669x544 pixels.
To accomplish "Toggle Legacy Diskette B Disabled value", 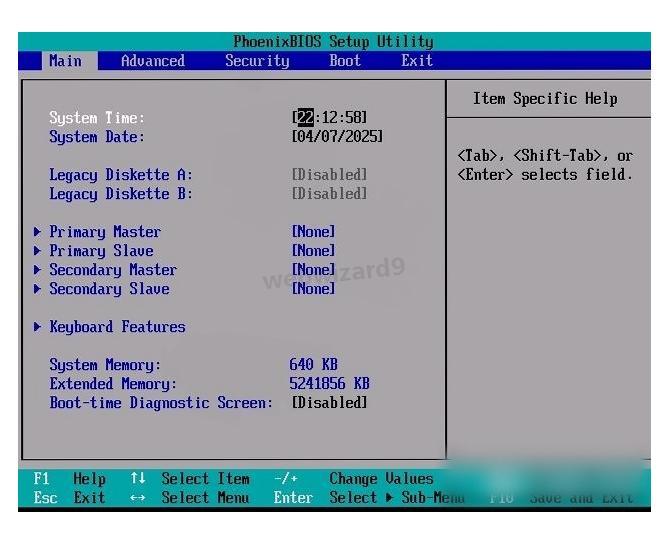I will (x=329, y=194).
